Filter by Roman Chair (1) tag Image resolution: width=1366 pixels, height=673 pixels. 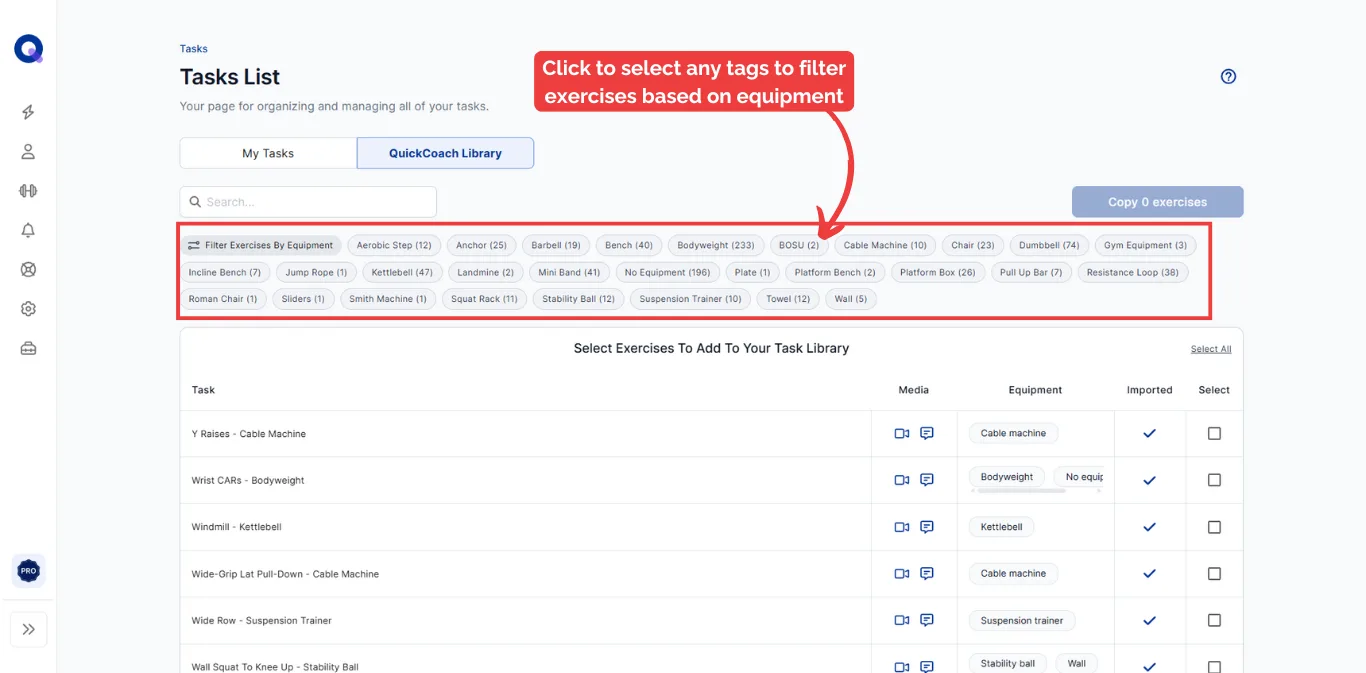[223, 299]
